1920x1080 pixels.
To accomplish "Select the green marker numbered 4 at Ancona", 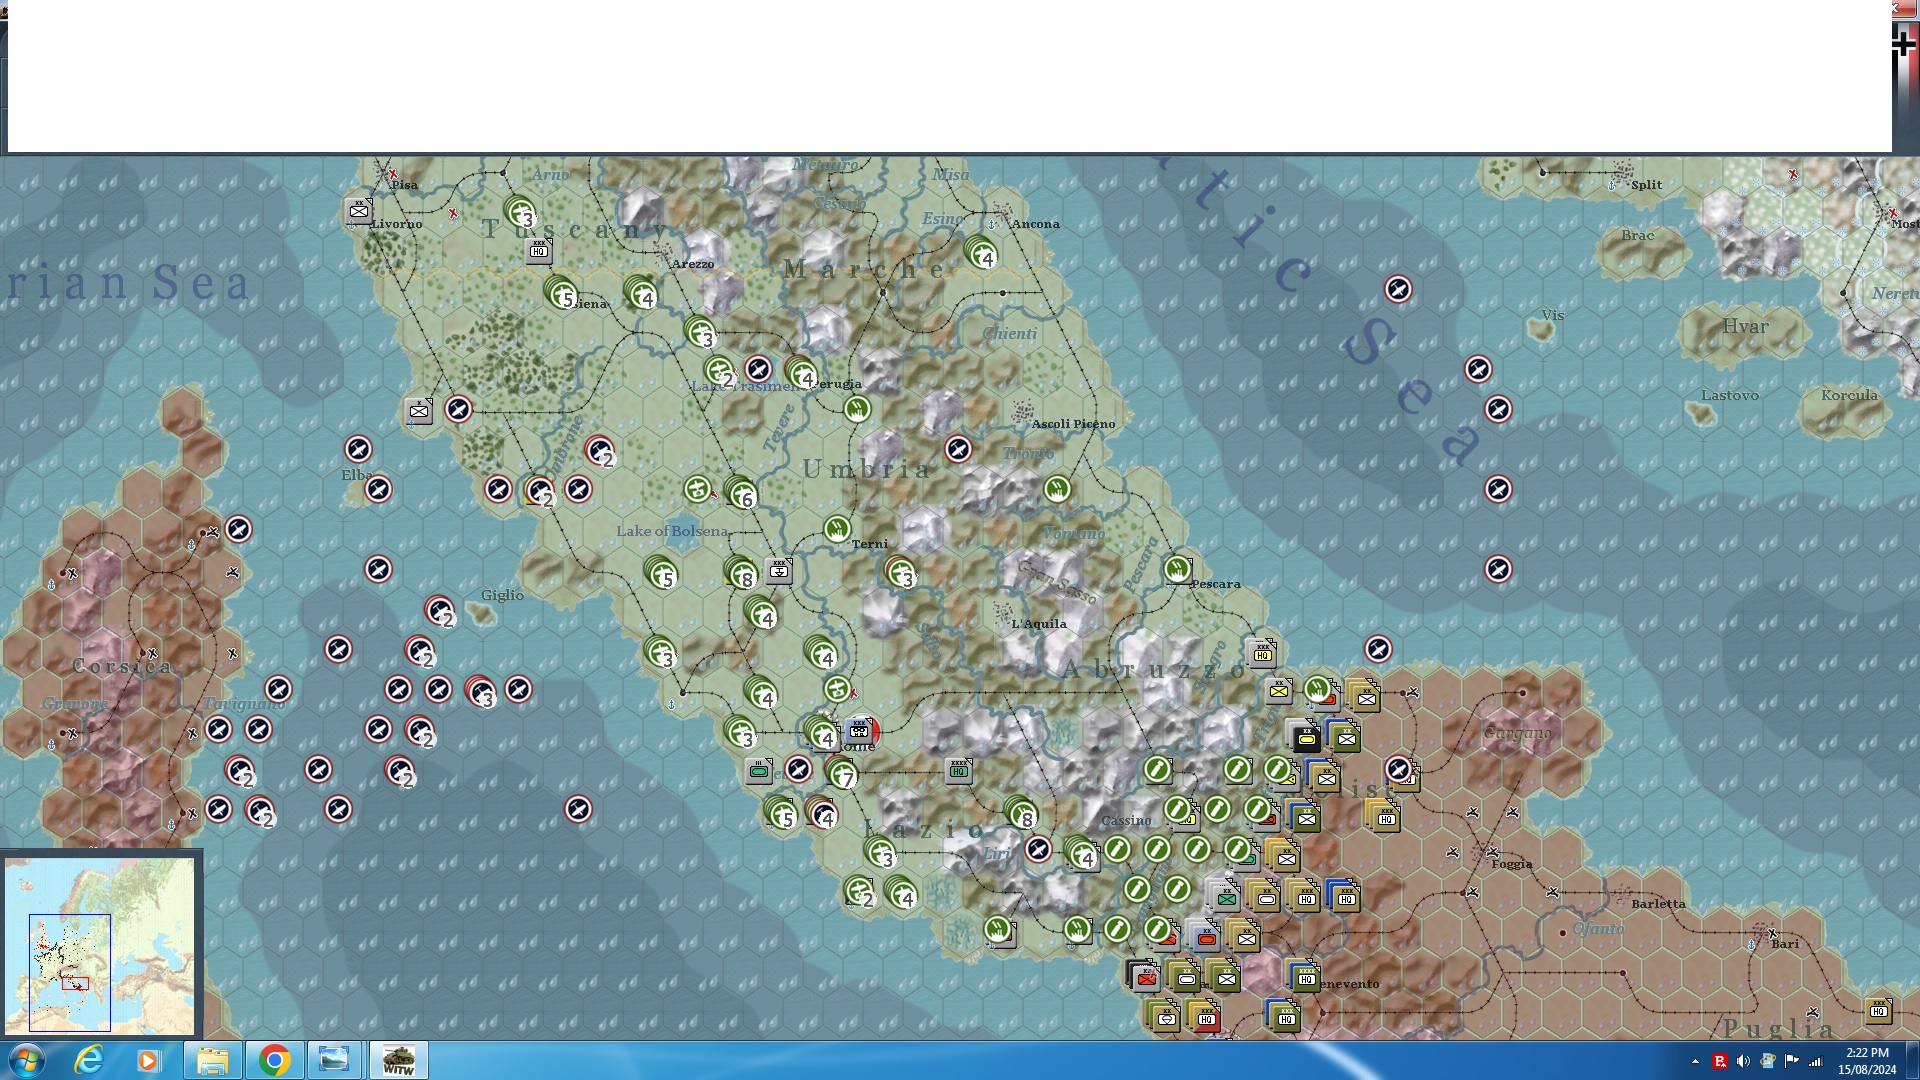I will (x=982, y=253).
